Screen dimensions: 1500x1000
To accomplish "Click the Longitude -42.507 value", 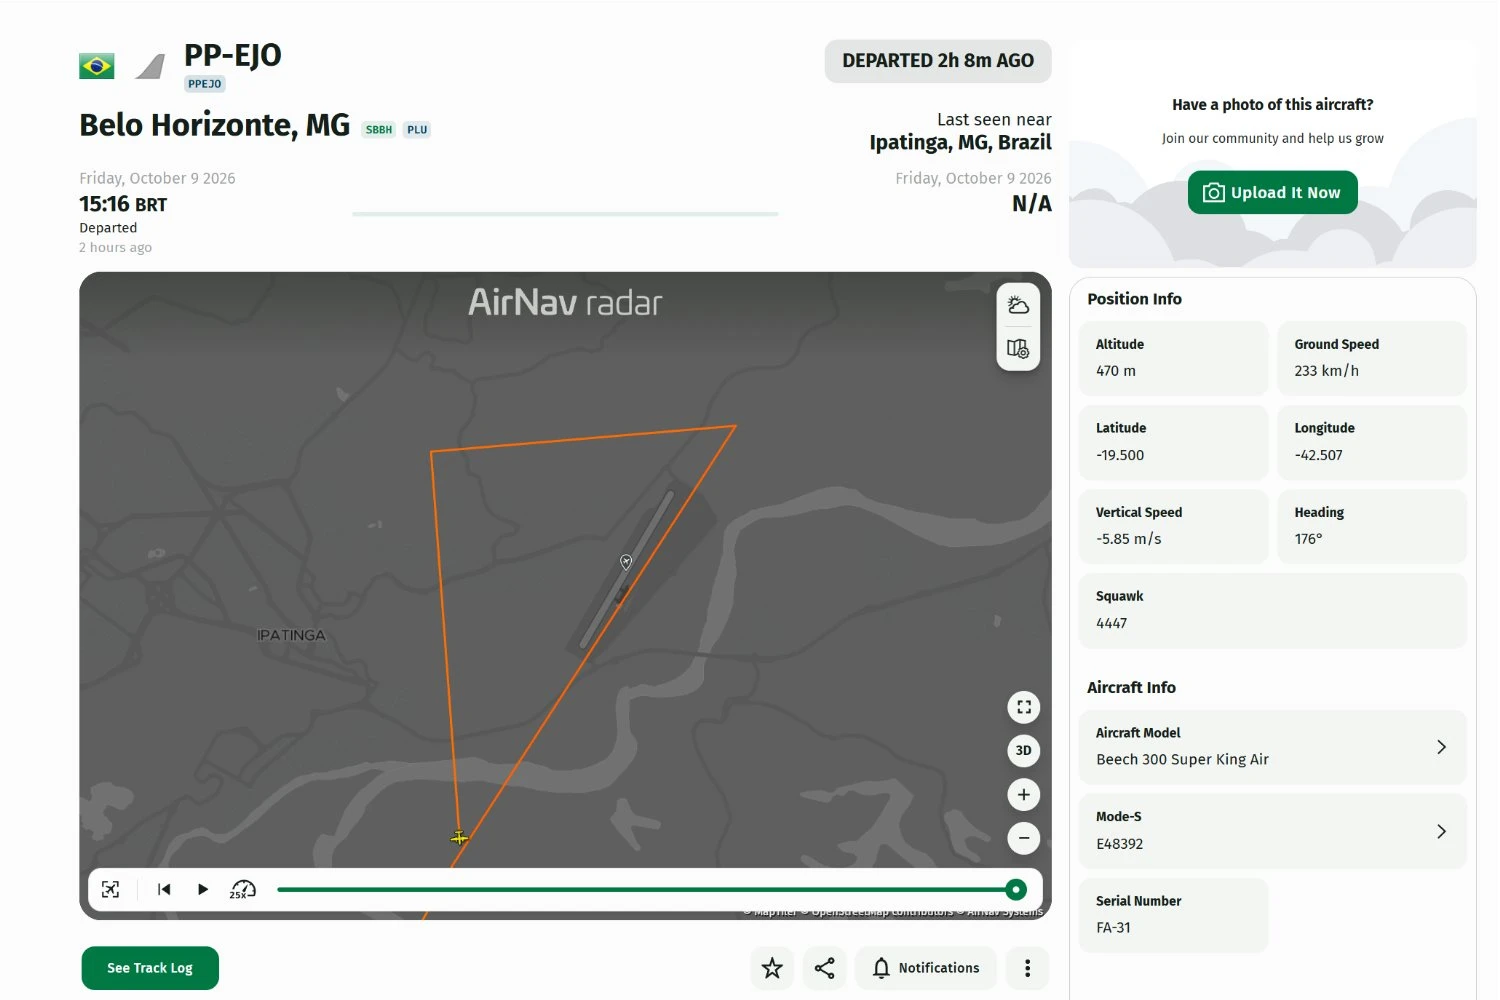I will (x=1319, y=455).
